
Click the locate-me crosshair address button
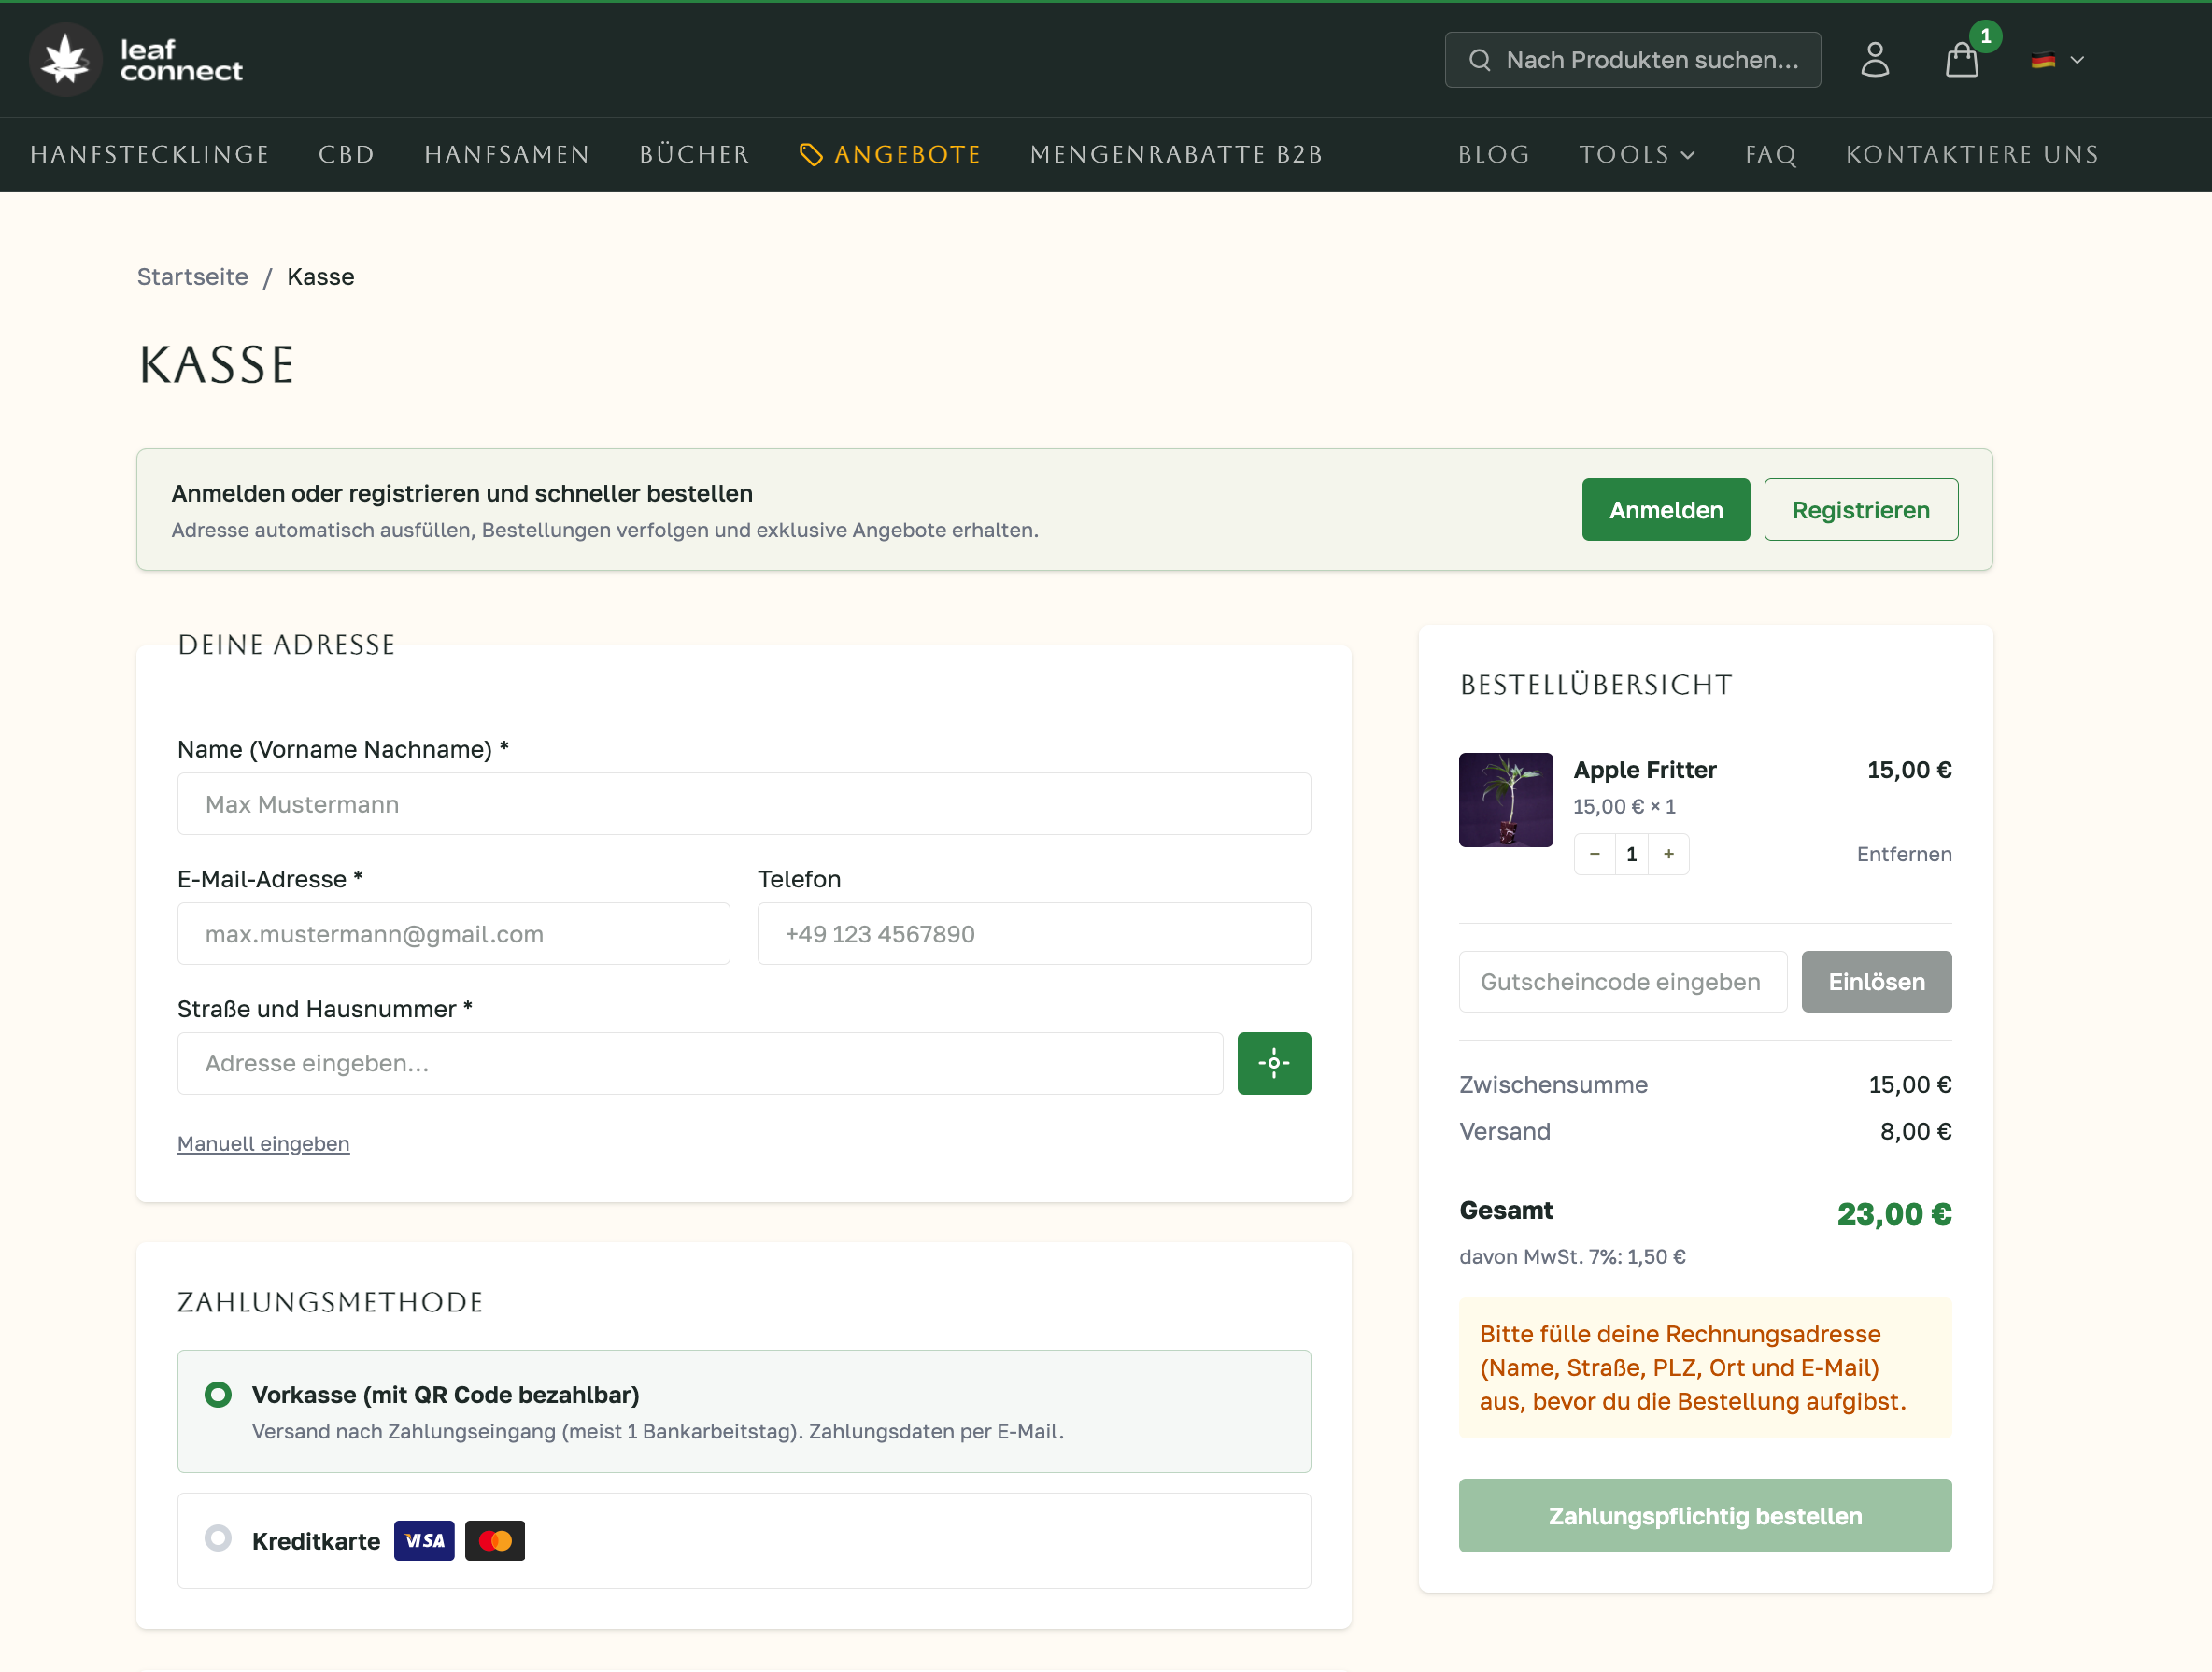[x=1273, y=1063]
